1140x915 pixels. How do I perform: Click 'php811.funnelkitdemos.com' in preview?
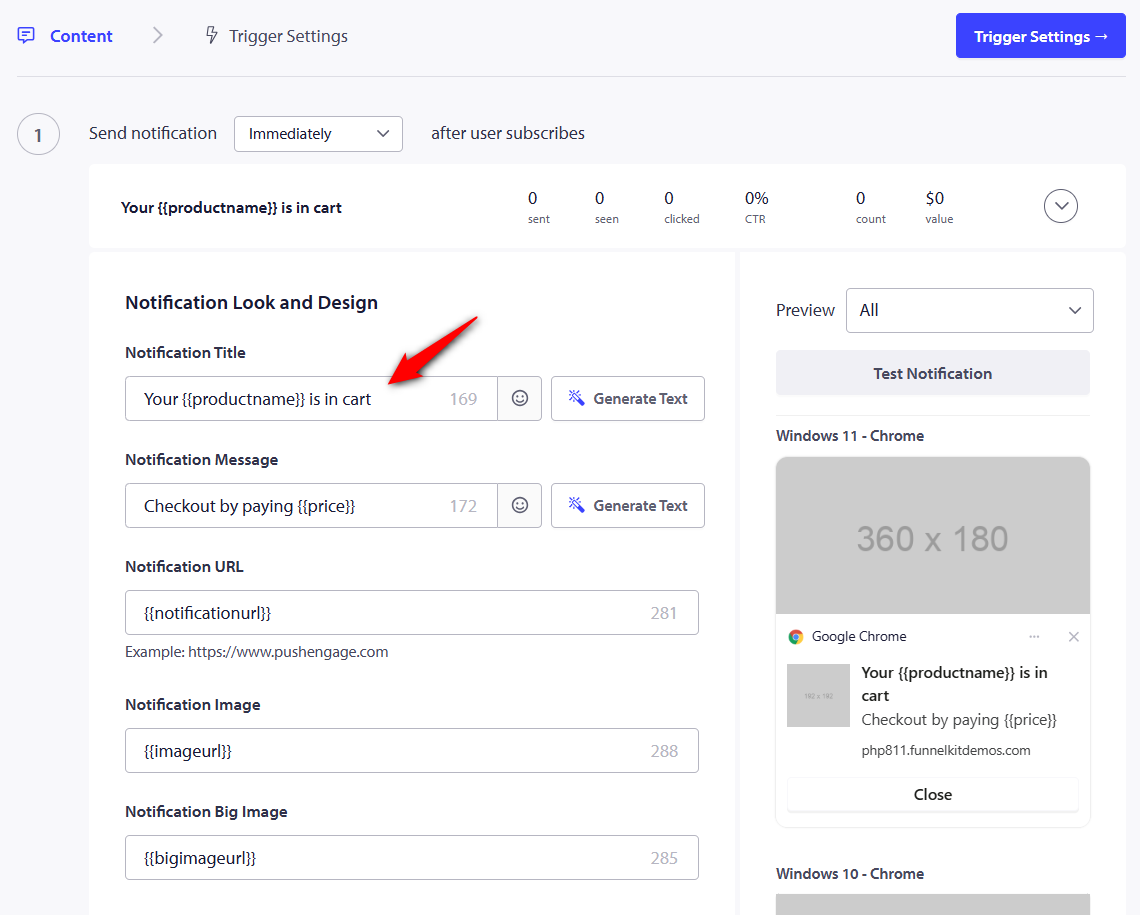946,750
